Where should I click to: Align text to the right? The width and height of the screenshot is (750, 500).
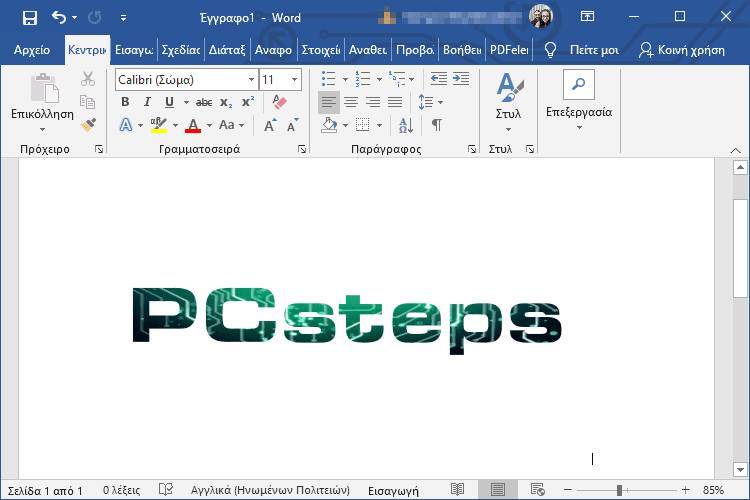click(373, 102)
